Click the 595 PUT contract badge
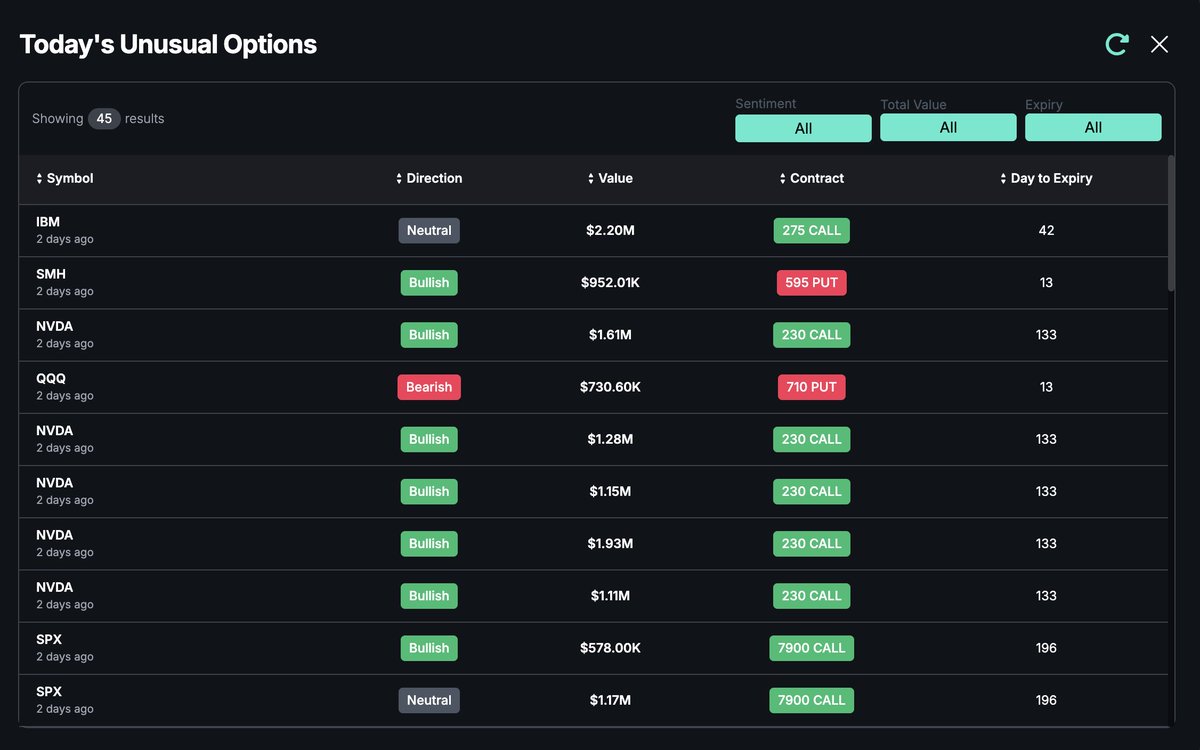This screenshot has width=1200, height=750. [x=811, y=282]
